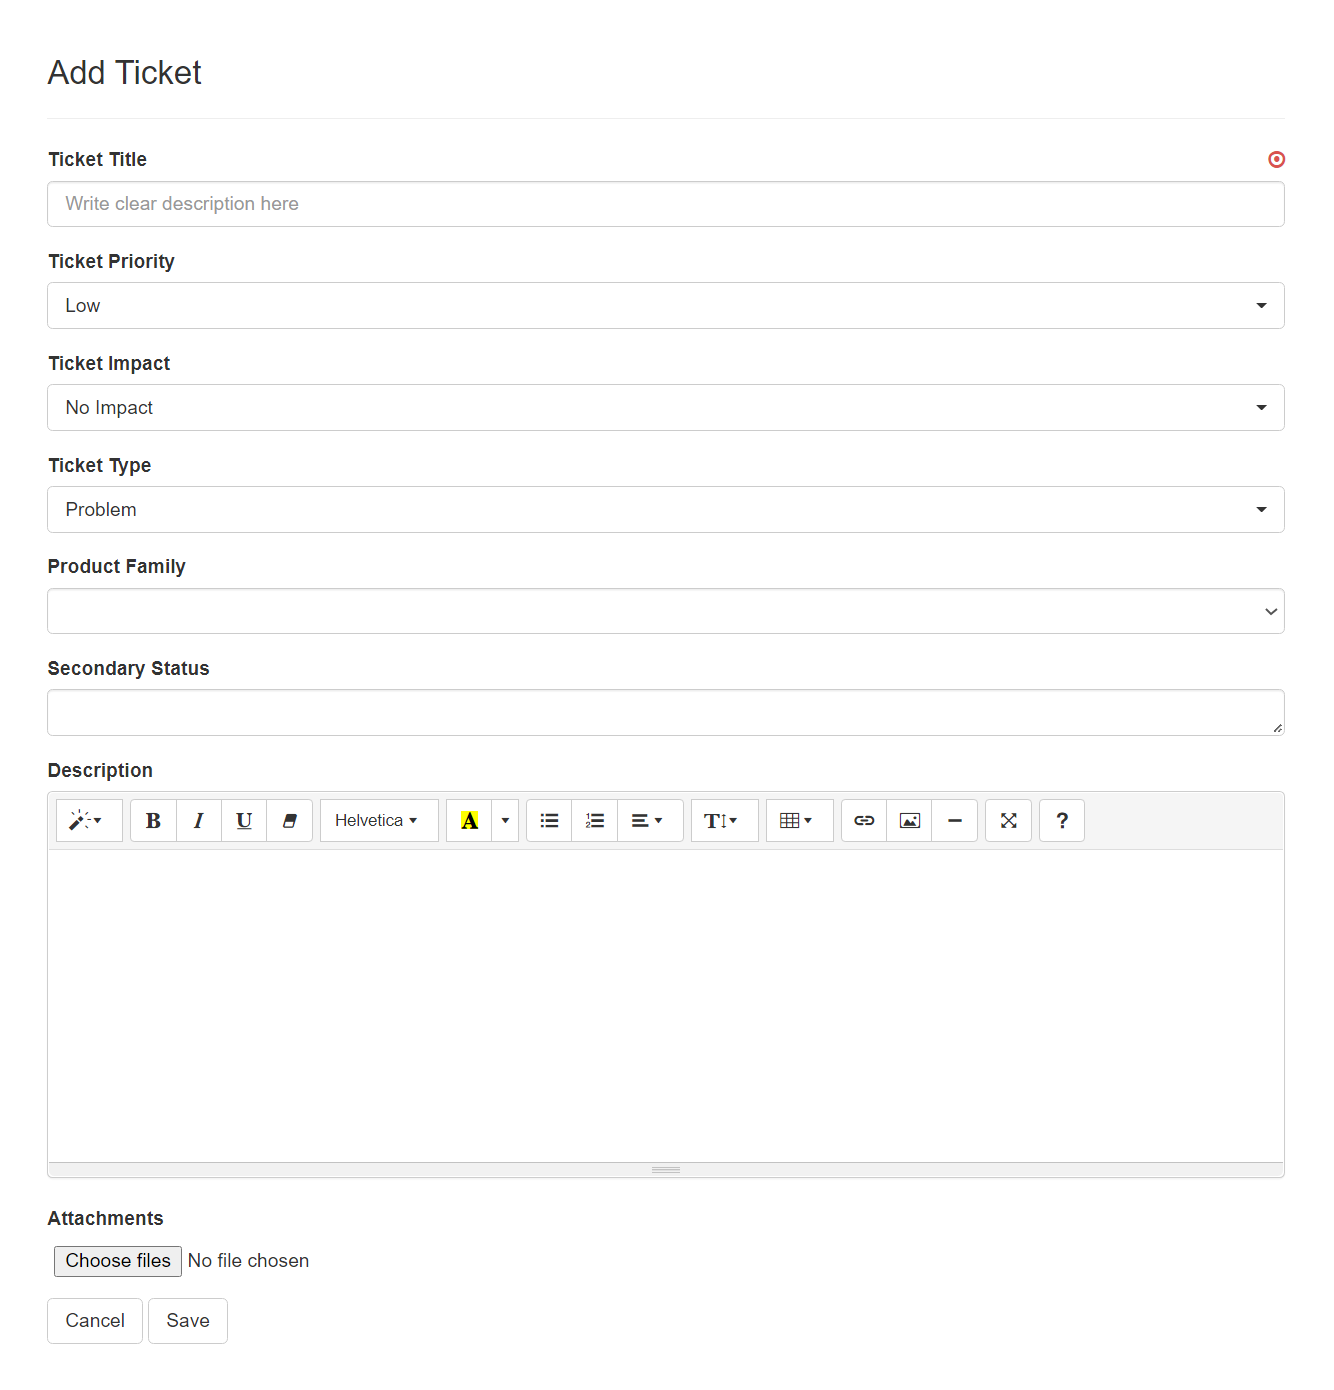Image resolution: width=1334 pixels, height=1390 pixels.
Task: Insert a picture into the description
Action: (x=909, y=820)
